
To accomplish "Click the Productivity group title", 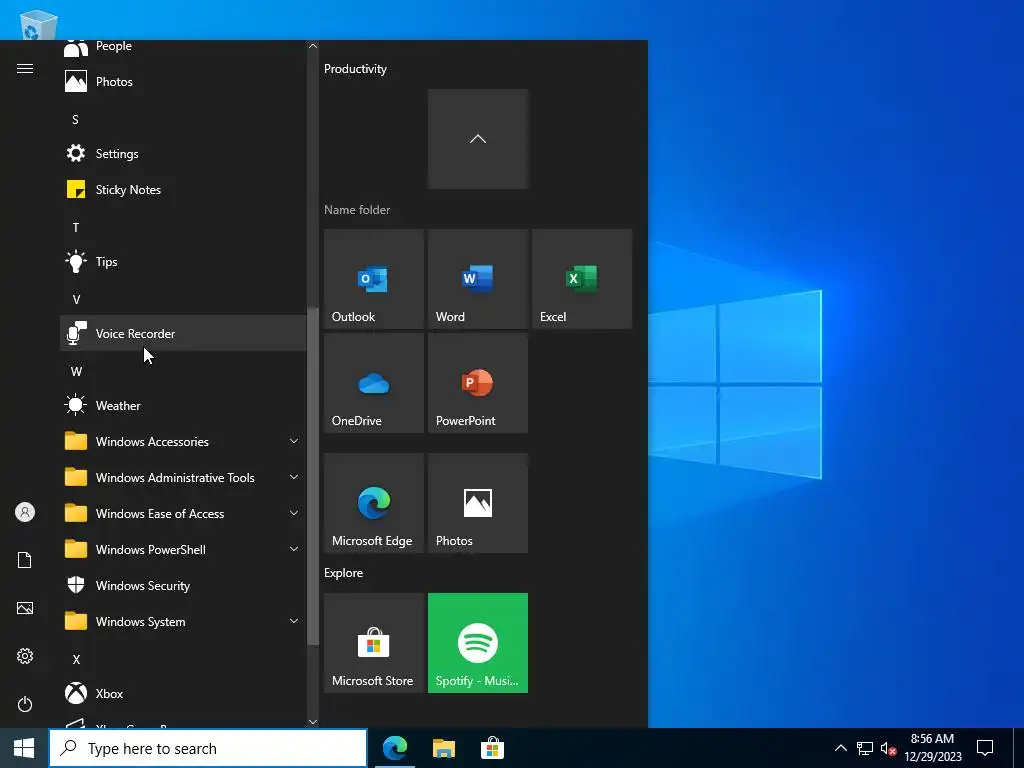I will (355, 69).
